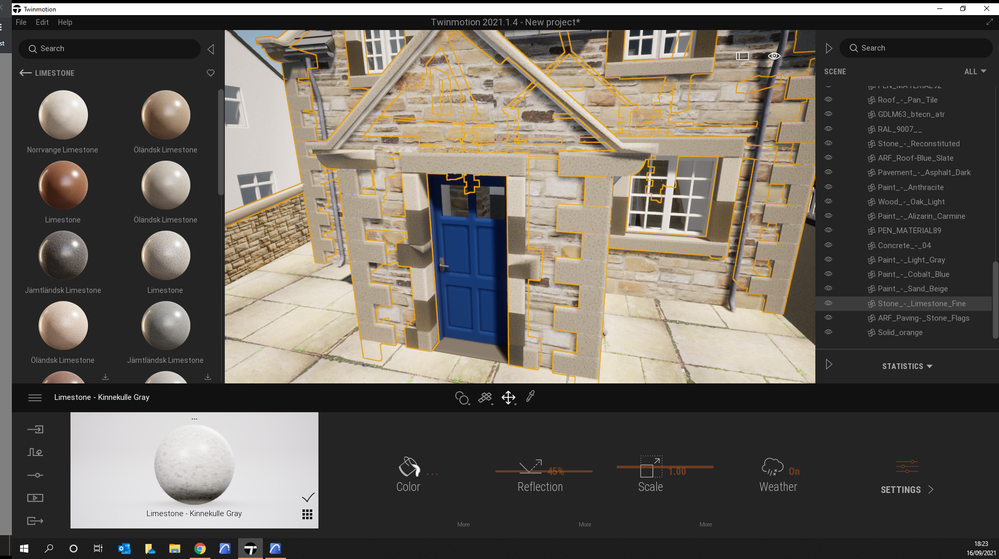Open File Explorer from the taskbar
This screenshot has width=999, height=559.
175,548
